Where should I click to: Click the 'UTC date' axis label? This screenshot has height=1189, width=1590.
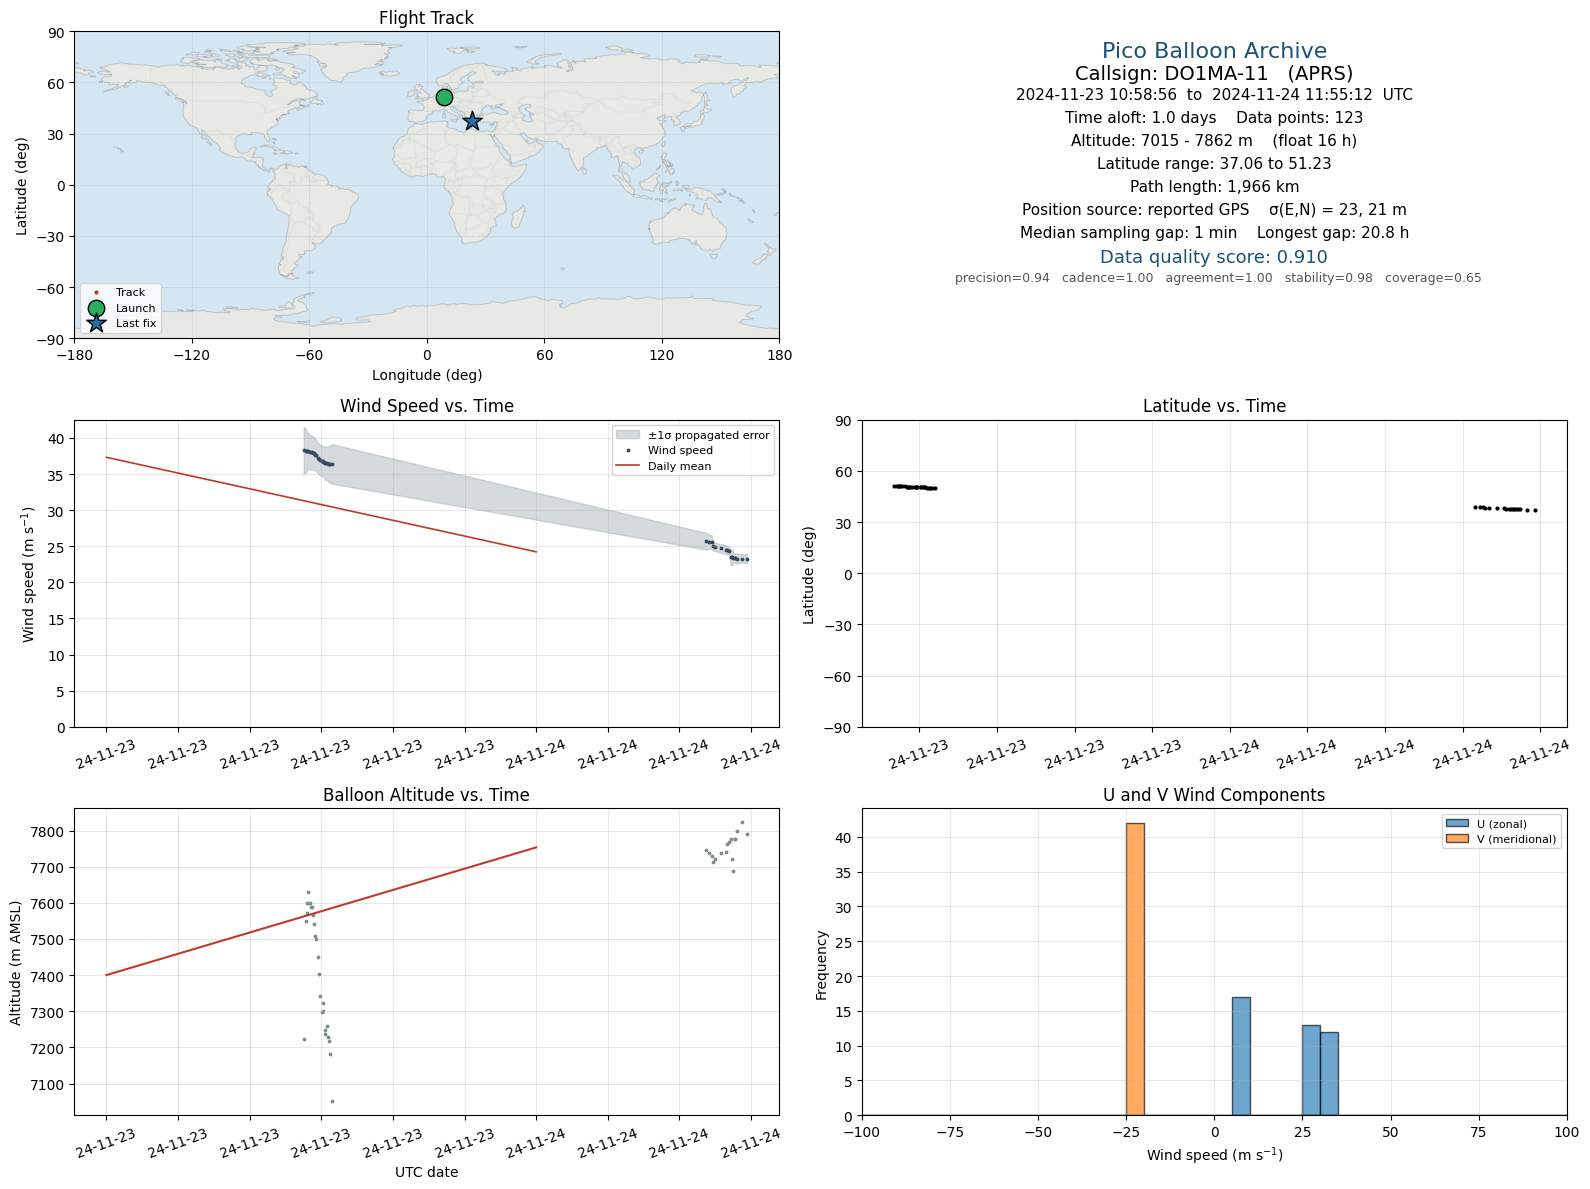pos(427,1172)
